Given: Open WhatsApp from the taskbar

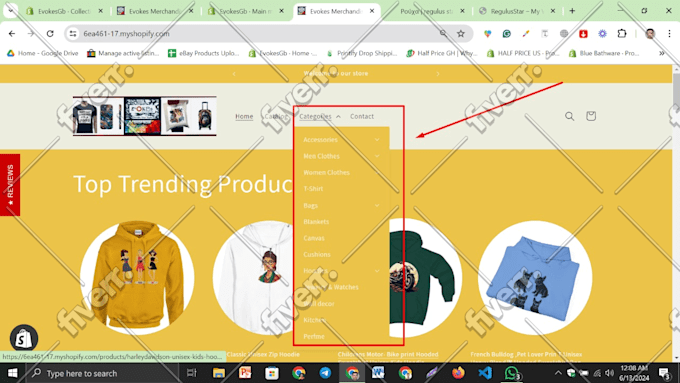Looking at the screenshot, I should (x=512, y=373).
